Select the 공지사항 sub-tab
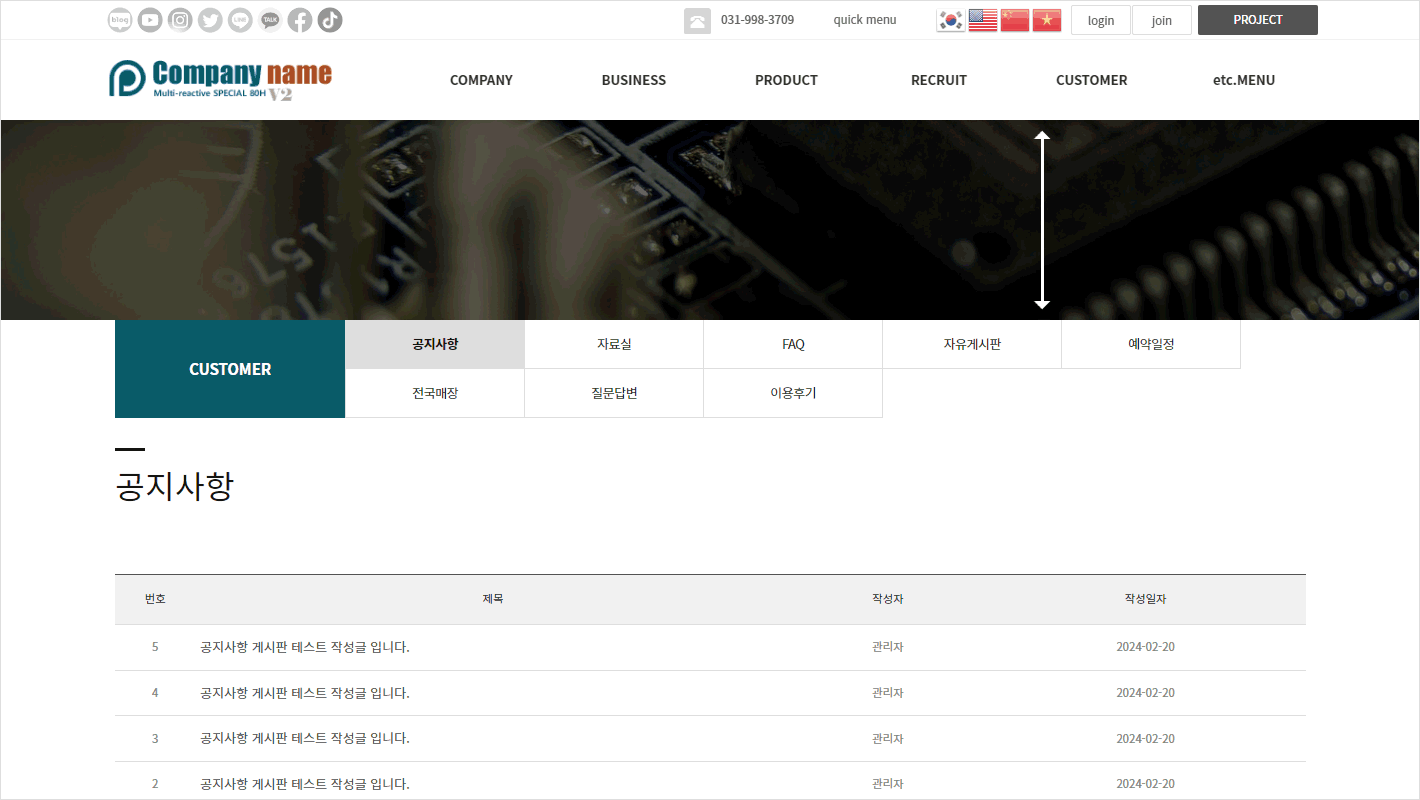The height and width of the screenshot is (800, 1420). coord(435,344)
